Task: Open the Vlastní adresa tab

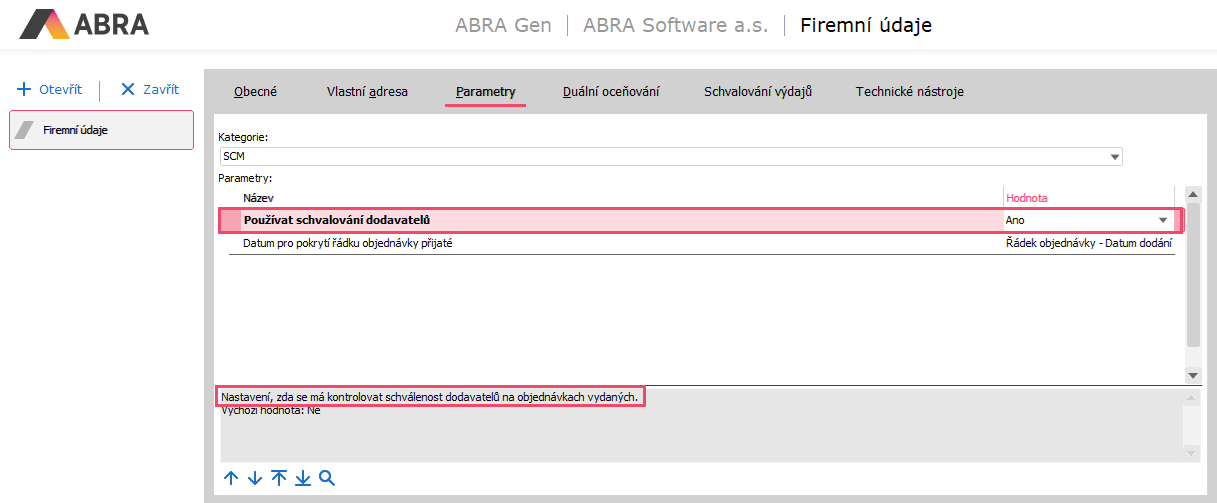Action: pos(367,92)
